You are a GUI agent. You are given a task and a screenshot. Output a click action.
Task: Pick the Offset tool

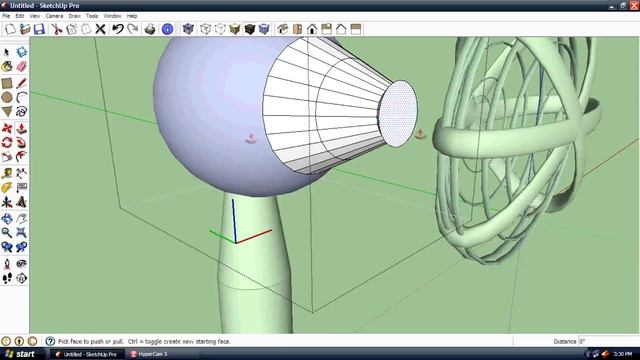[22, 156]
